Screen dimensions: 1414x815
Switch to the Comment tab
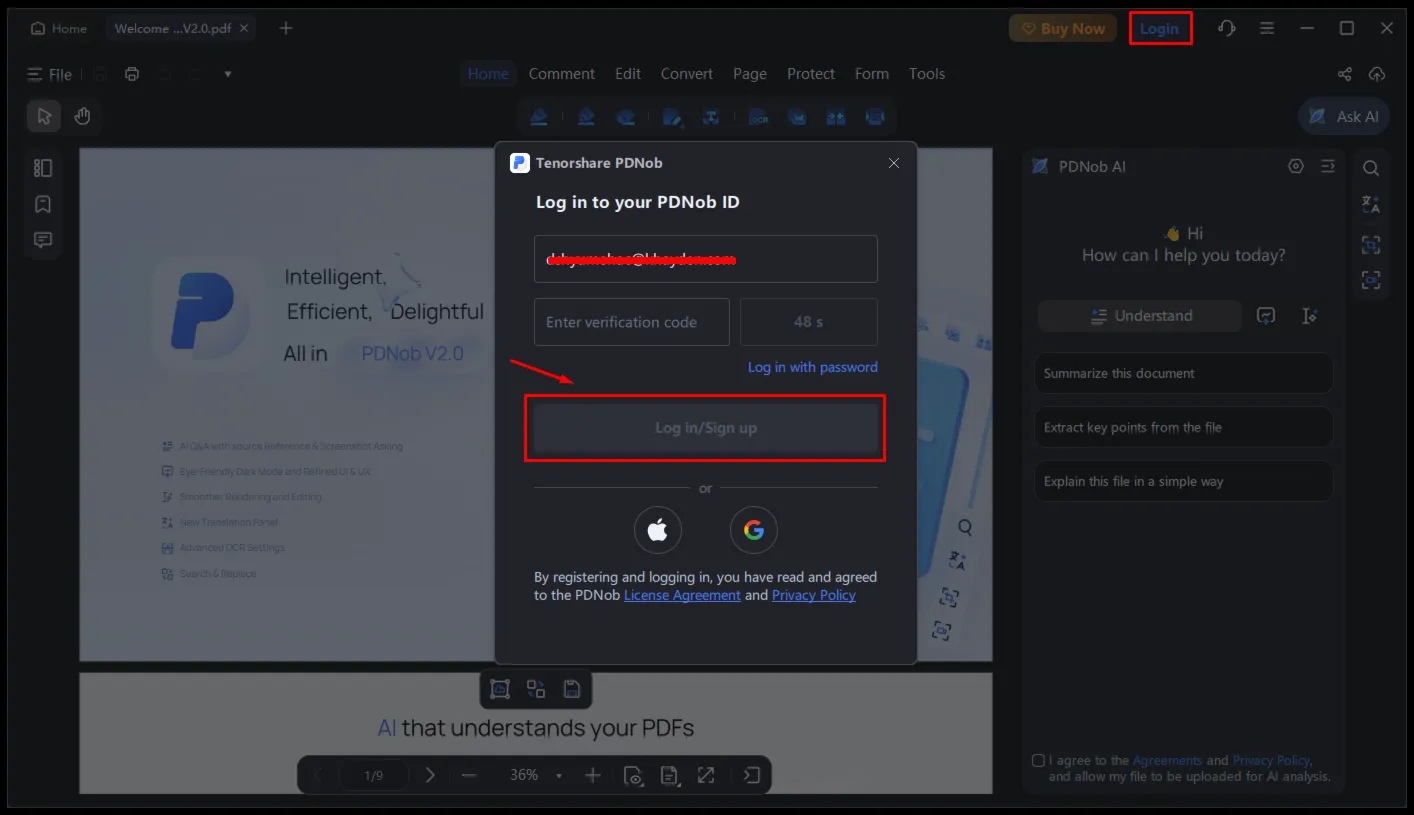click(562, 74)
